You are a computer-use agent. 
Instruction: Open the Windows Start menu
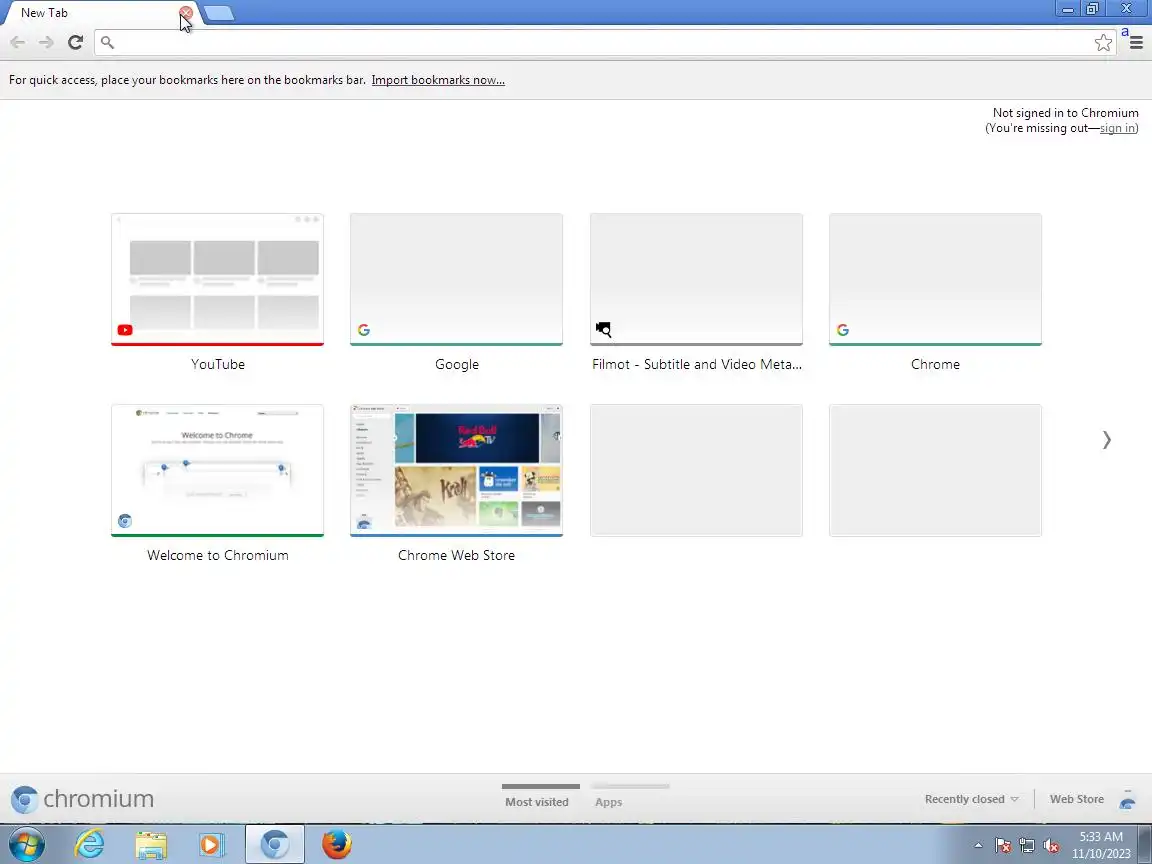coord(26,844)
